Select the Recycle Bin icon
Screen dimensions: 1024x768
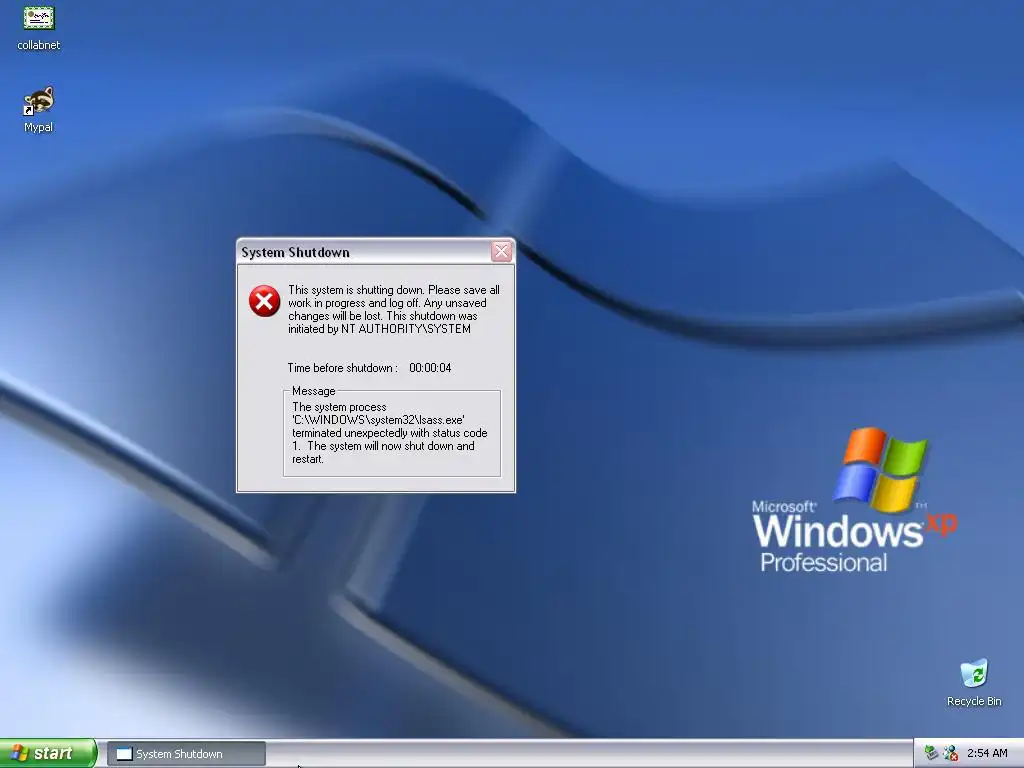pos(974,683)
